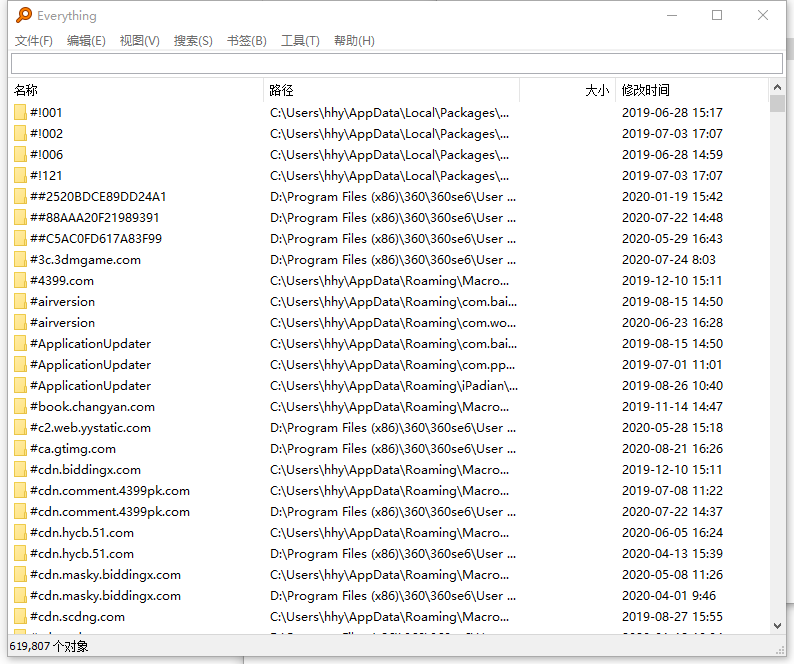
Task: Click the search input field
Action: click(397, 63)
